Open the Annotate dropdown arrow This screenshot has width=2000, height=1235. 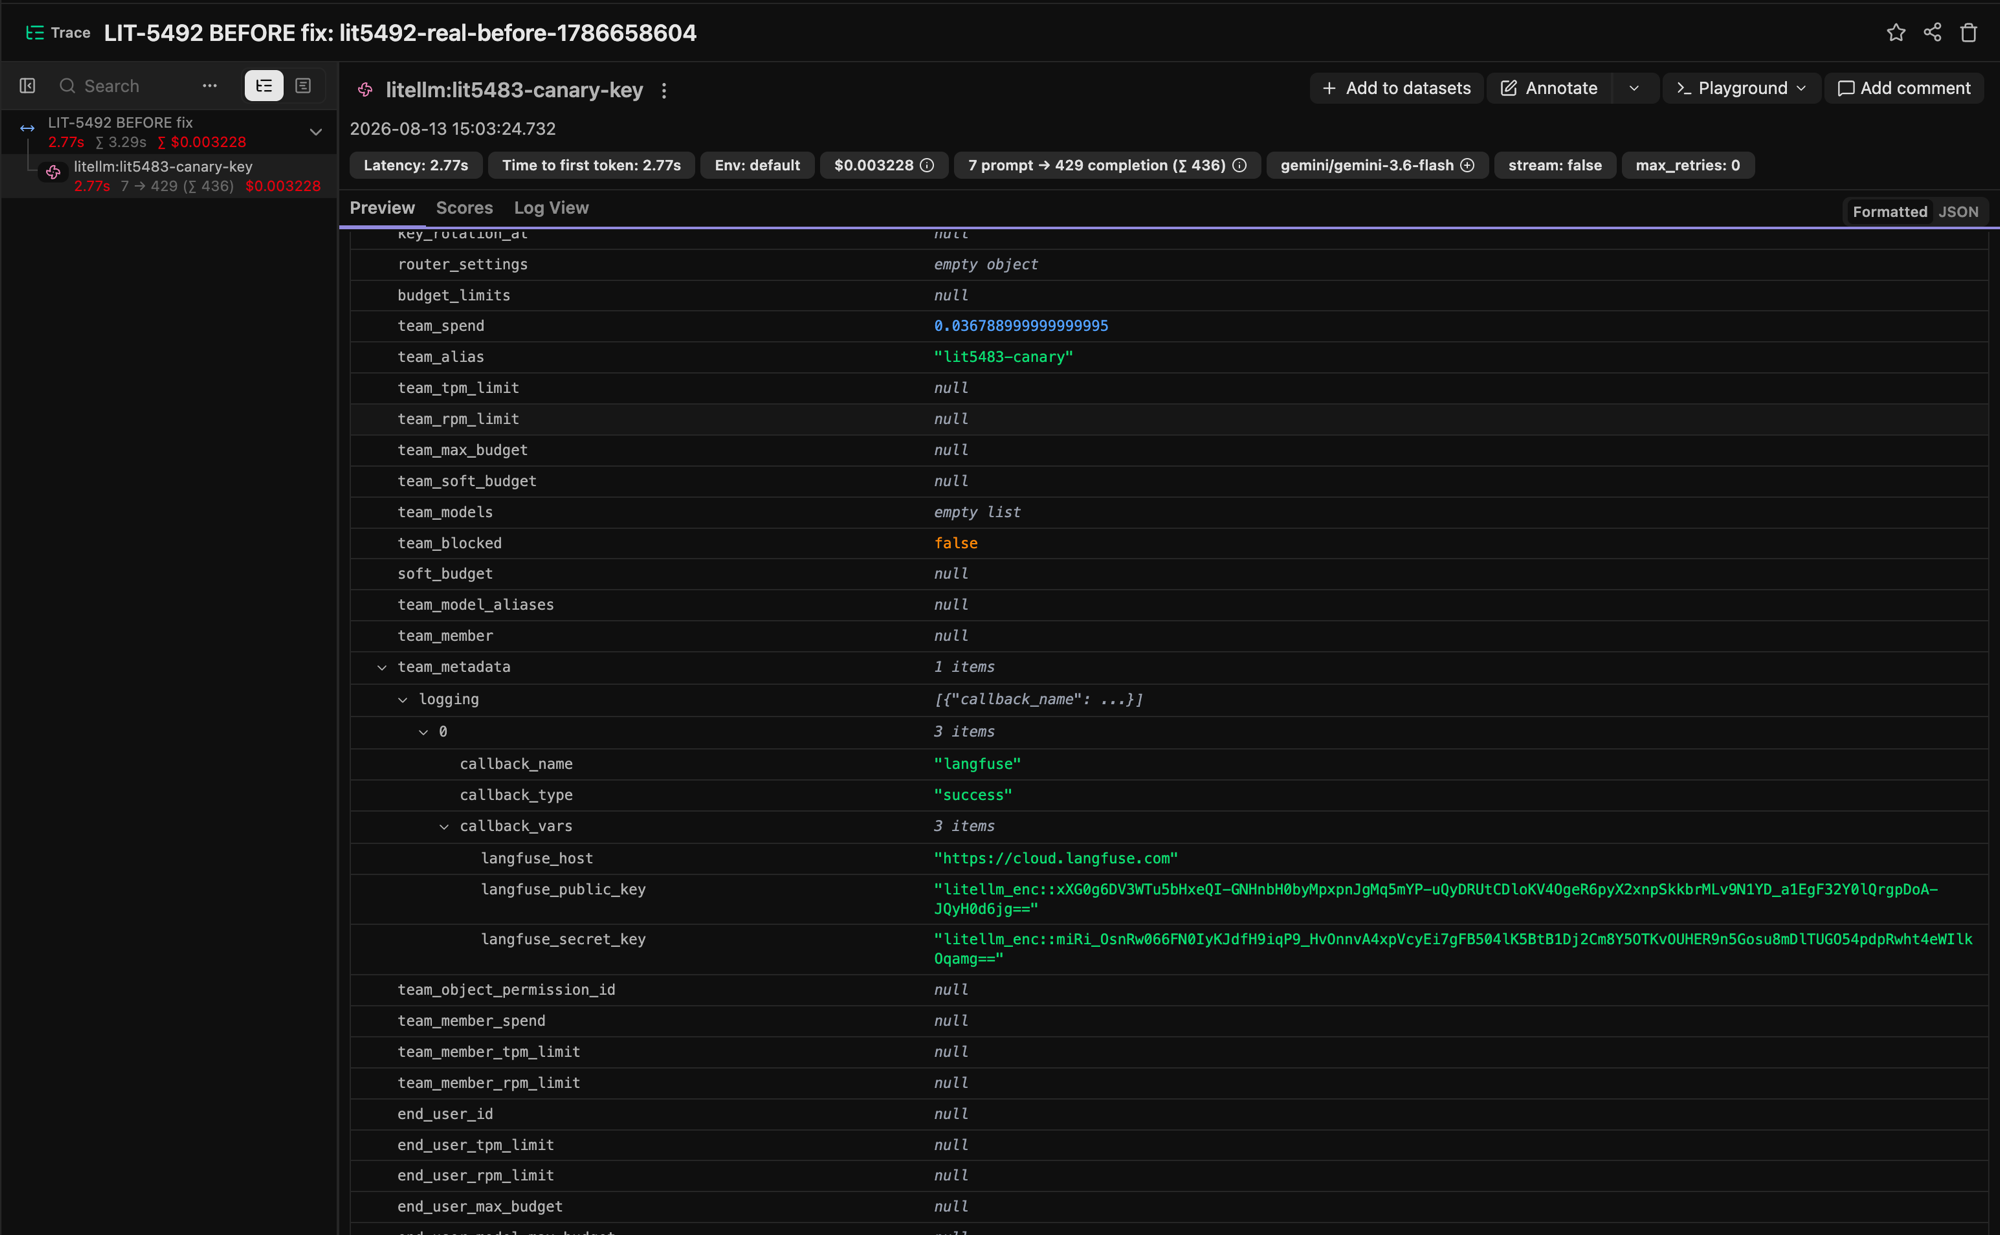pos(1634,88)
